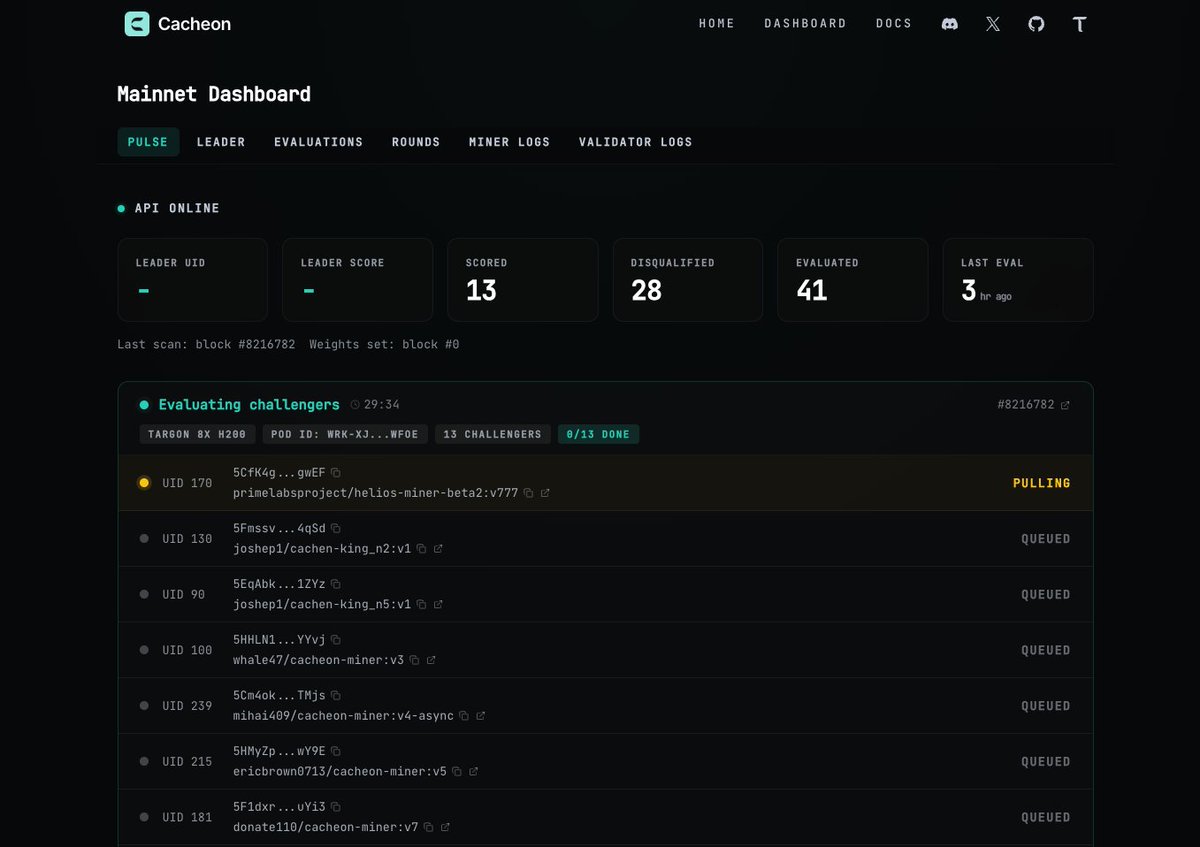Image resolution: width=1200 pixels, height=847 pixels.
Task: Open block #8216782 external link icon
Action: pyautogui.click(x=1065, y=405)
